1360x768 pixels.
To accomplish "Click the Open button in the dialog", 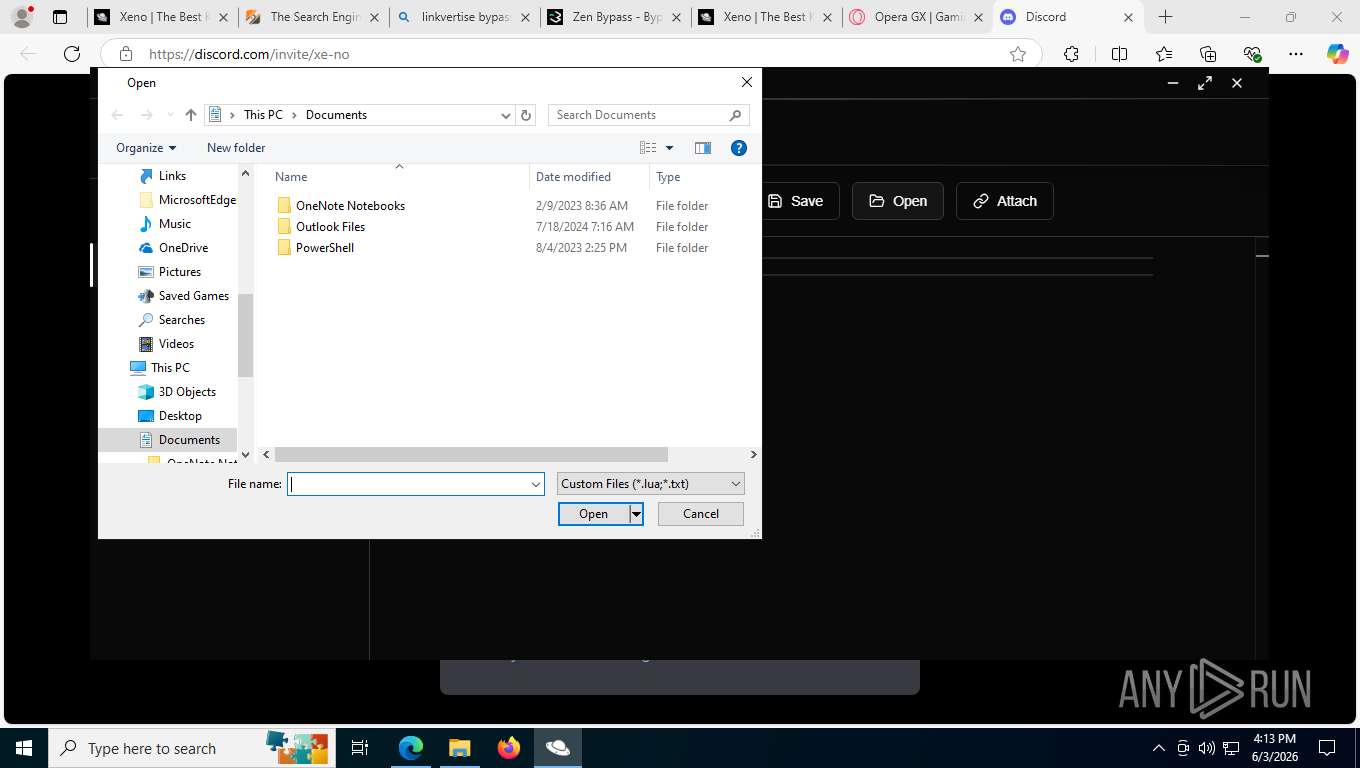I will click(593, 514).
